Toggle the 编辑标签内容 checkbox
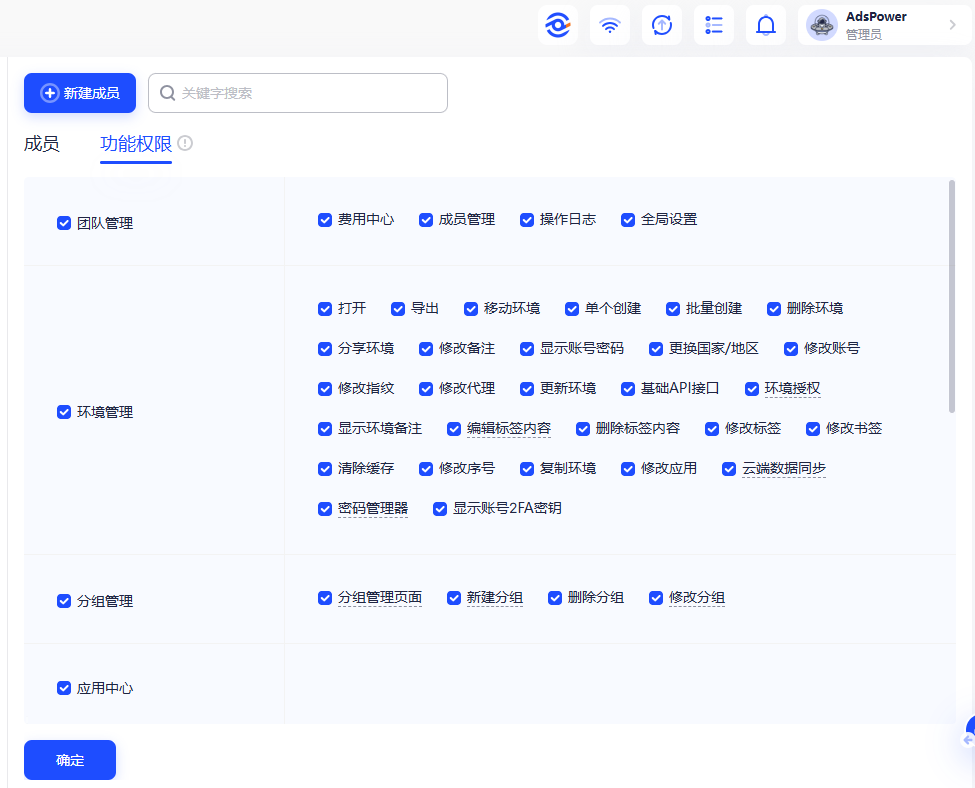 coord(454,429)
